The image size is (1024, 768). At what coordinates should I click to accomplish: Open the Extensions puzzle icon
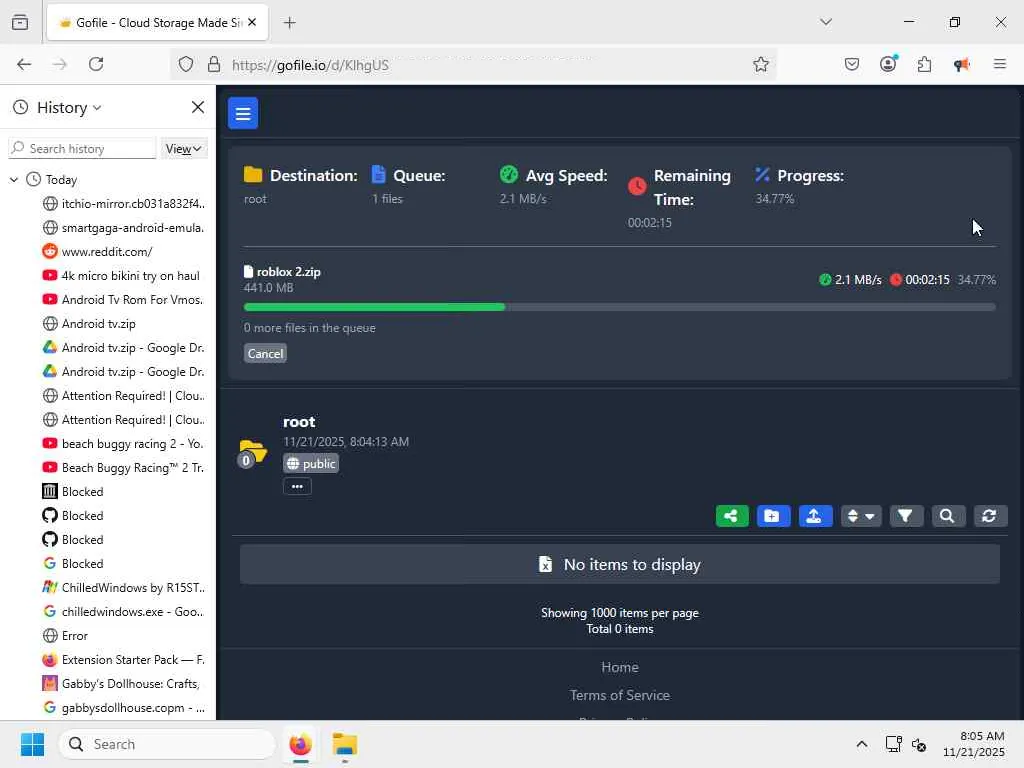[924, 64]
